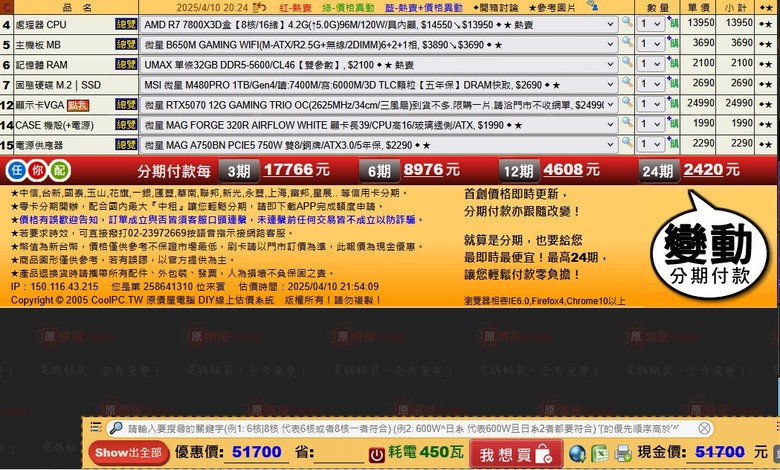Open the RAM dropdown (UMAX 32GB DDR5-5600)

379,65
